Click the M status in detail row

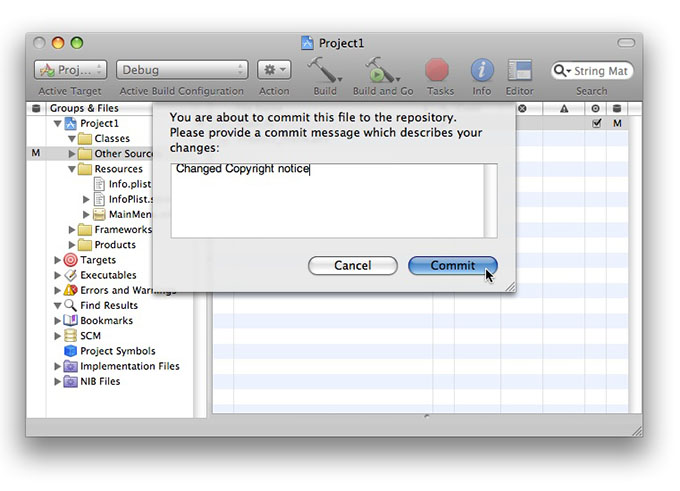click(x=617, y=124)
